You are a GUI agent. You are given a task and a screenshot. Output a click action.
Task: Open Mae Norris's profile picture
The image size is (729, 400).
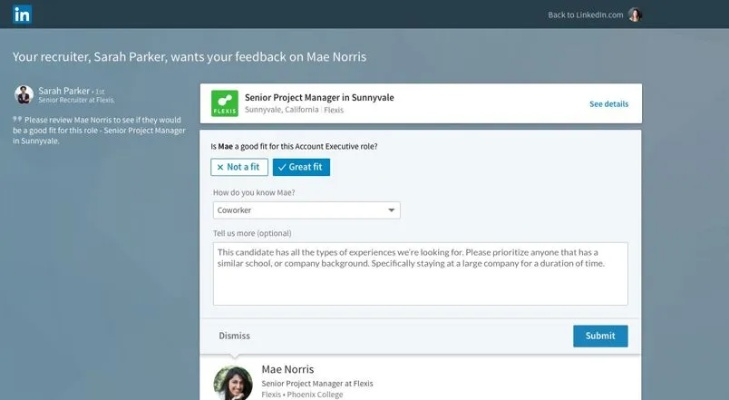tap(233, 383)
